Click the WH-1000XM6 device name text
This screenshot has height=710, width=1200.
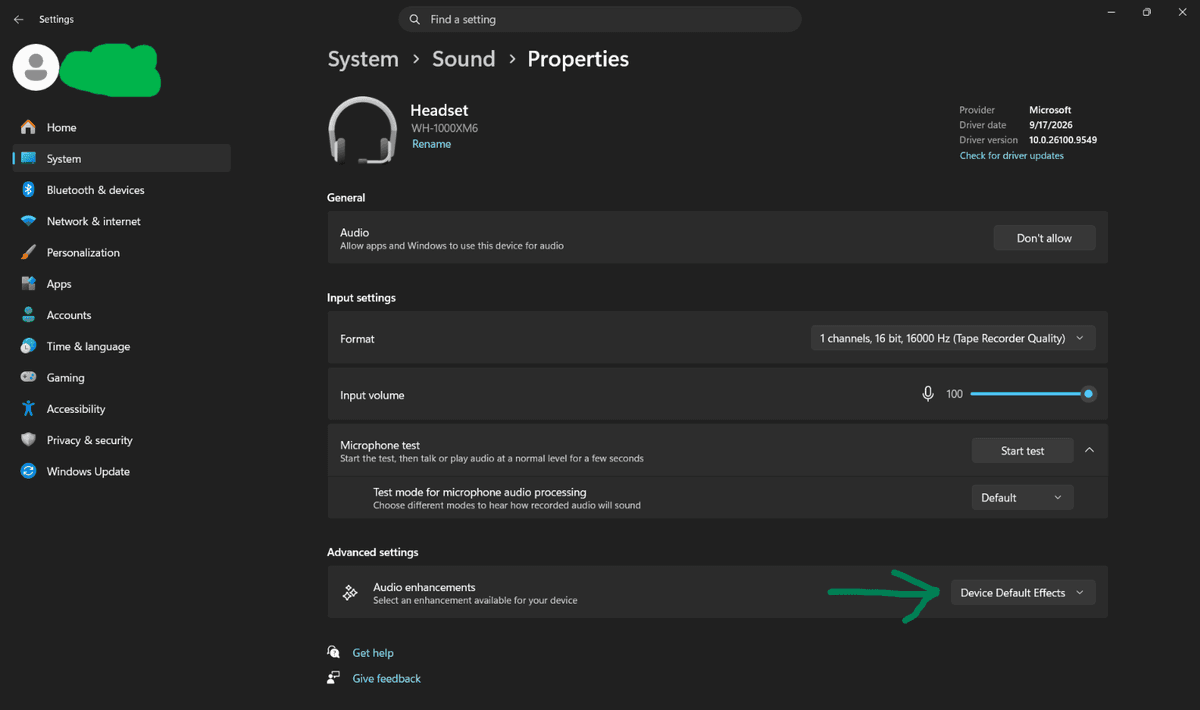(x=445, y=128)
